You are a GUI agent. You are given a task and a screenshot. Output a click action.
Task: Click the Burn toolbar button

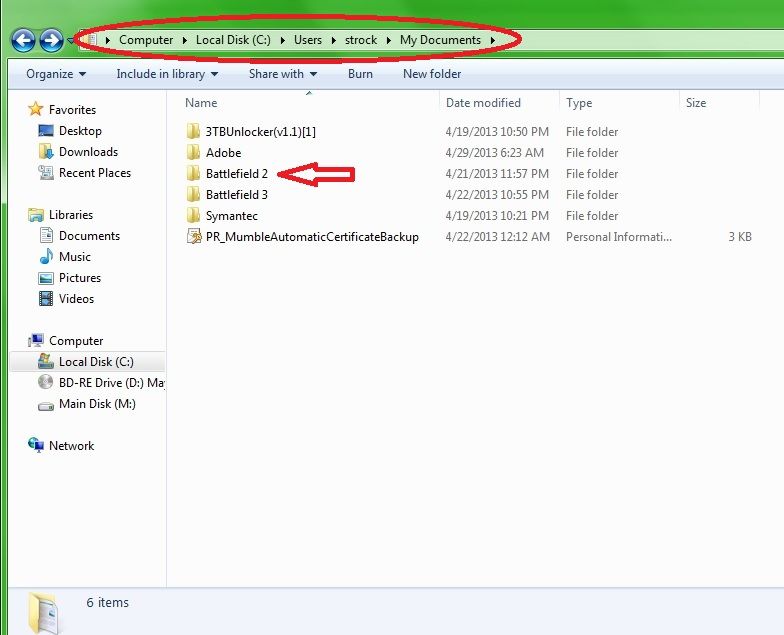(x=360, y=74)
